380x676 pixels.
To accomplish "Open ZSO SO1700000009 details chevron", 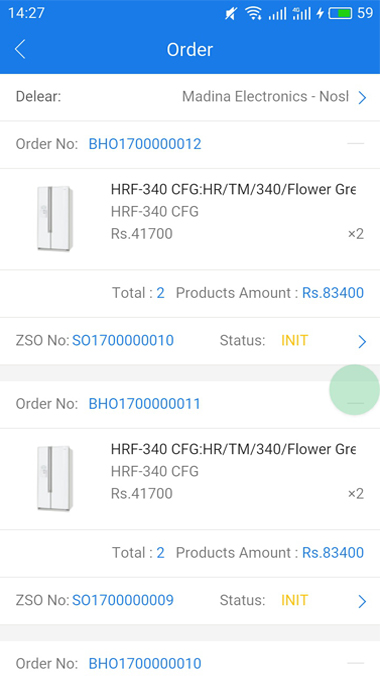I will [362, 601].
